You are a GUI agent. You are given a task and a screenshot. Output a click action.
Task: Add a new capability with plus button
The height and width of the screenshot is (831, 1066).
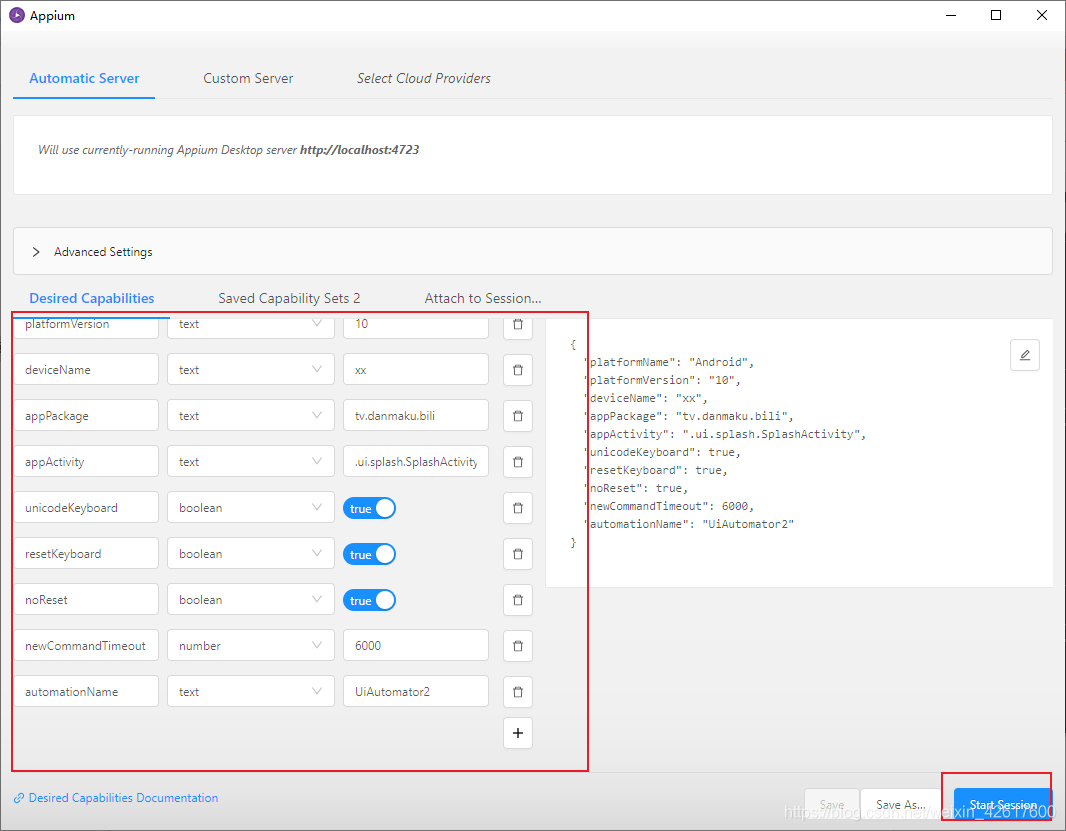tap(517, 733)
